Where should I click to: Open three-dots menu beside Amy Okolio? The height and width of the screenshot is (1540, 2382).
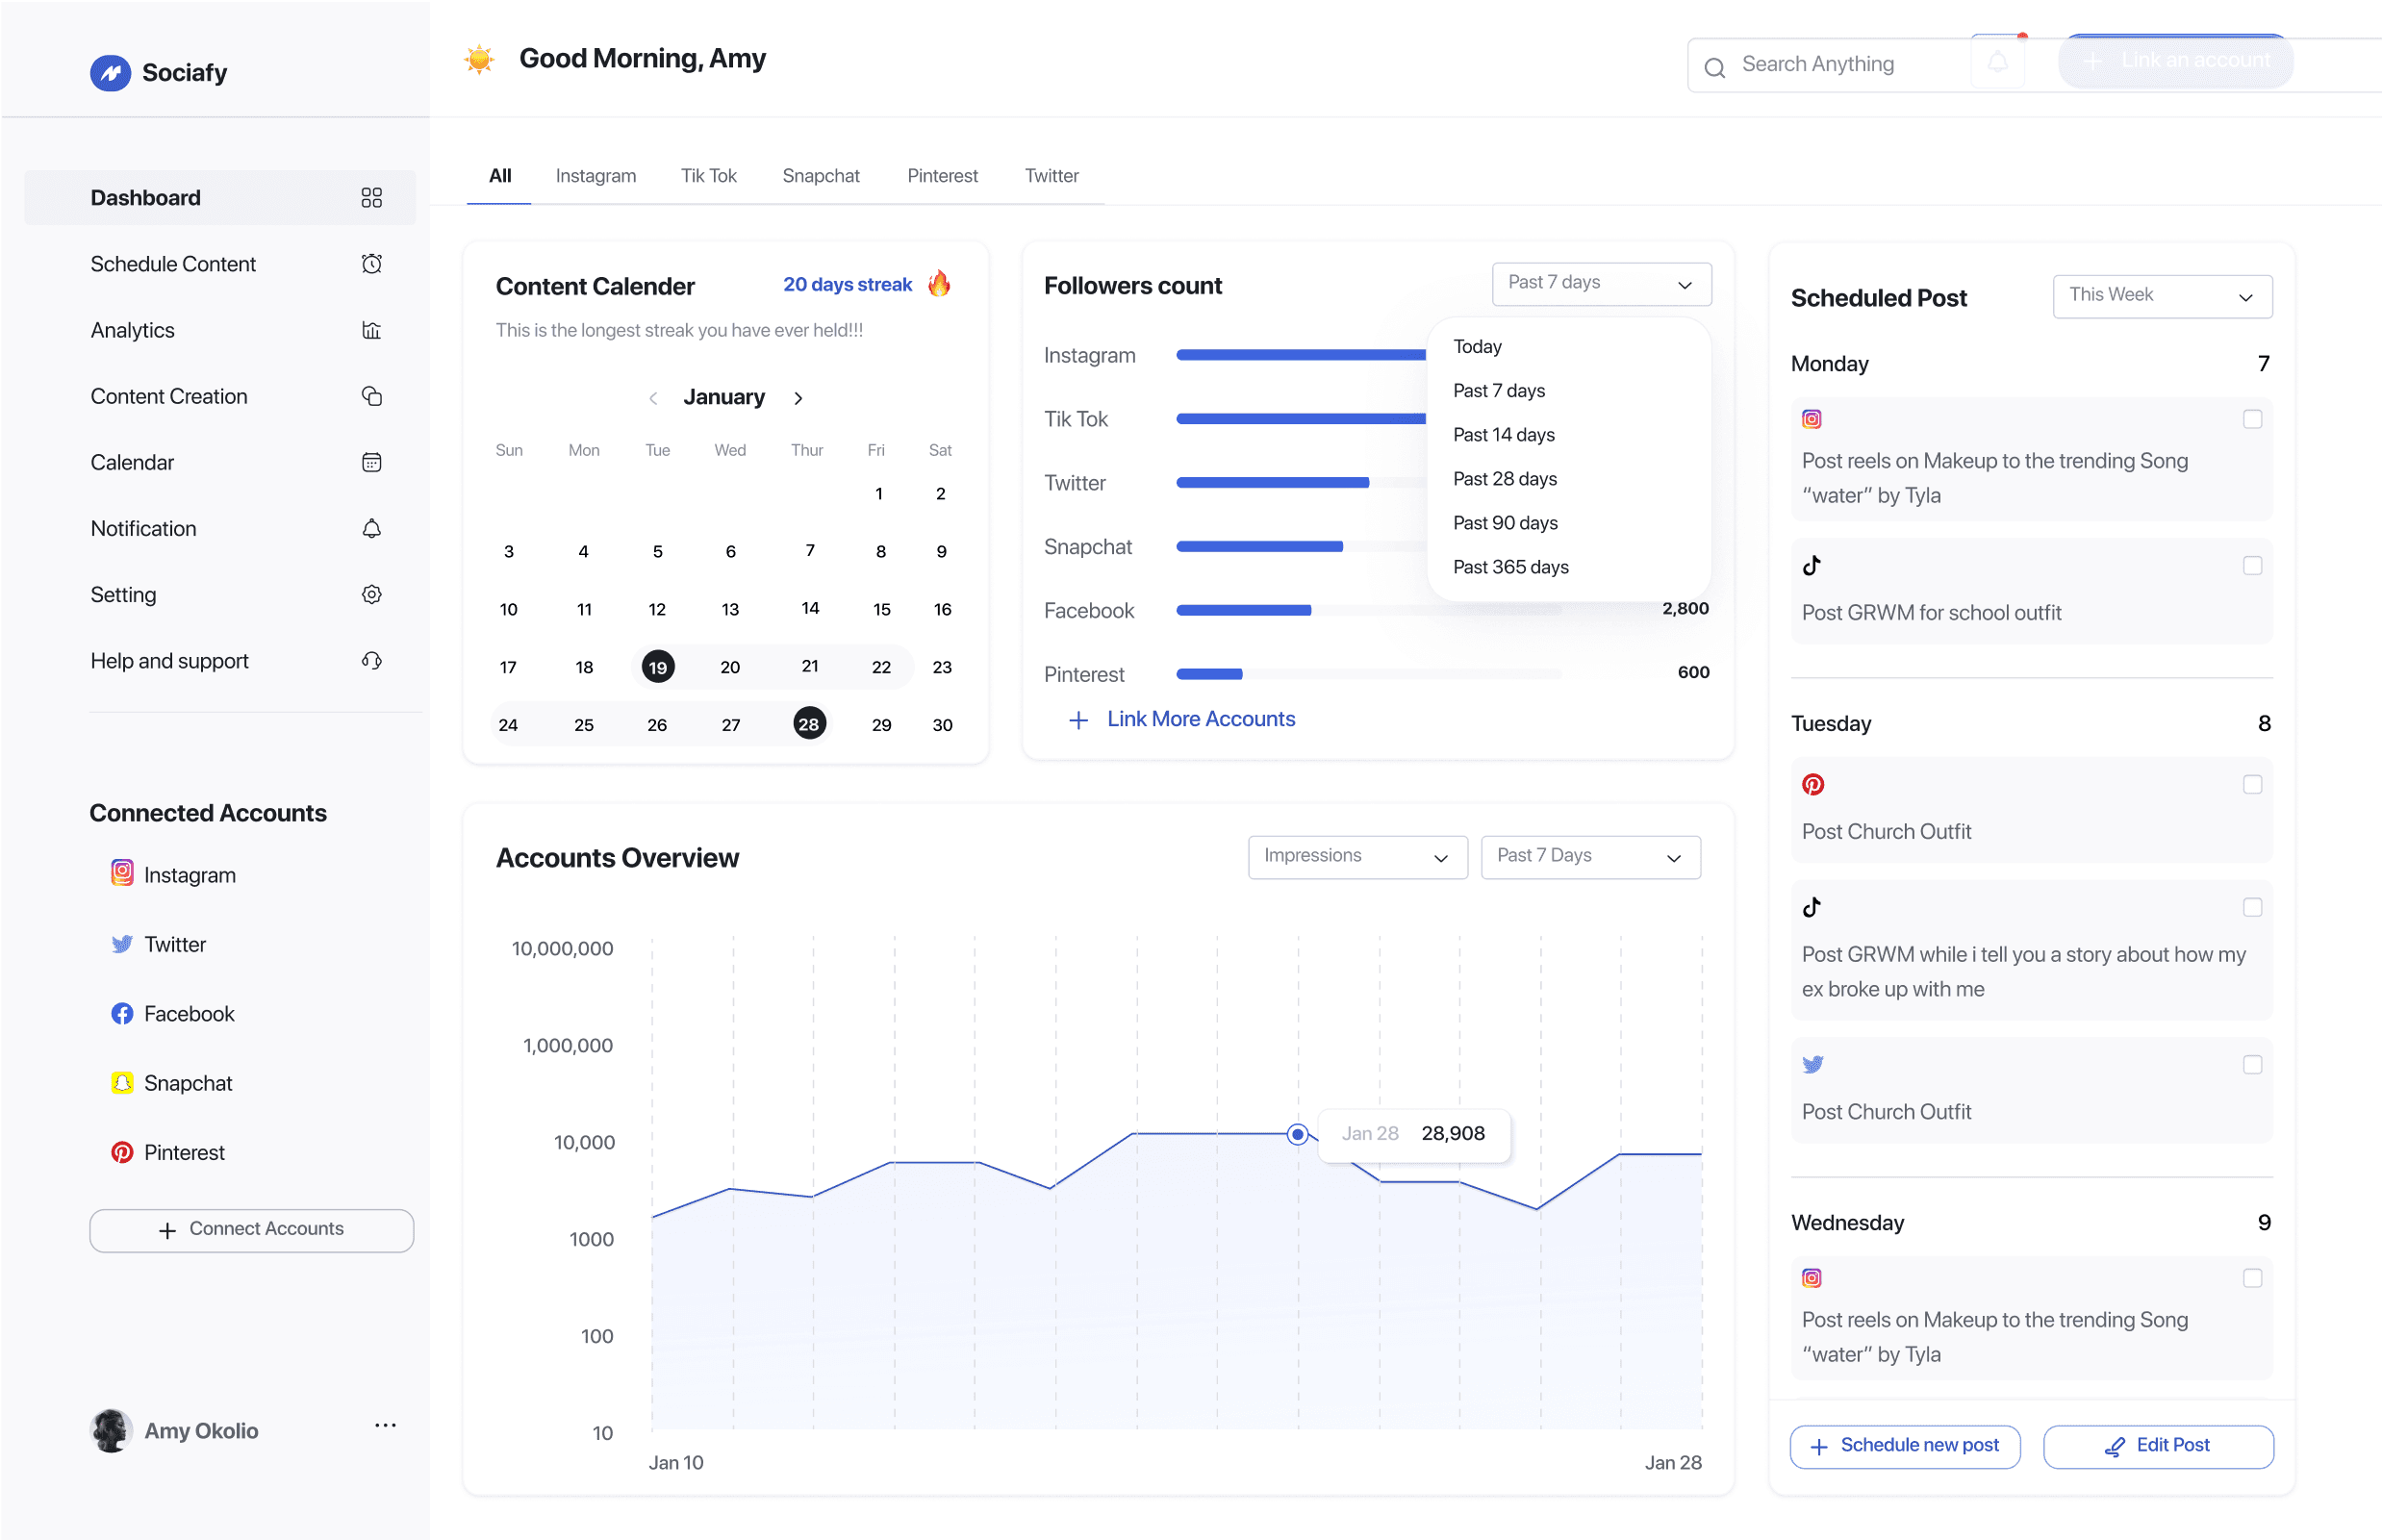(385, 1425)
